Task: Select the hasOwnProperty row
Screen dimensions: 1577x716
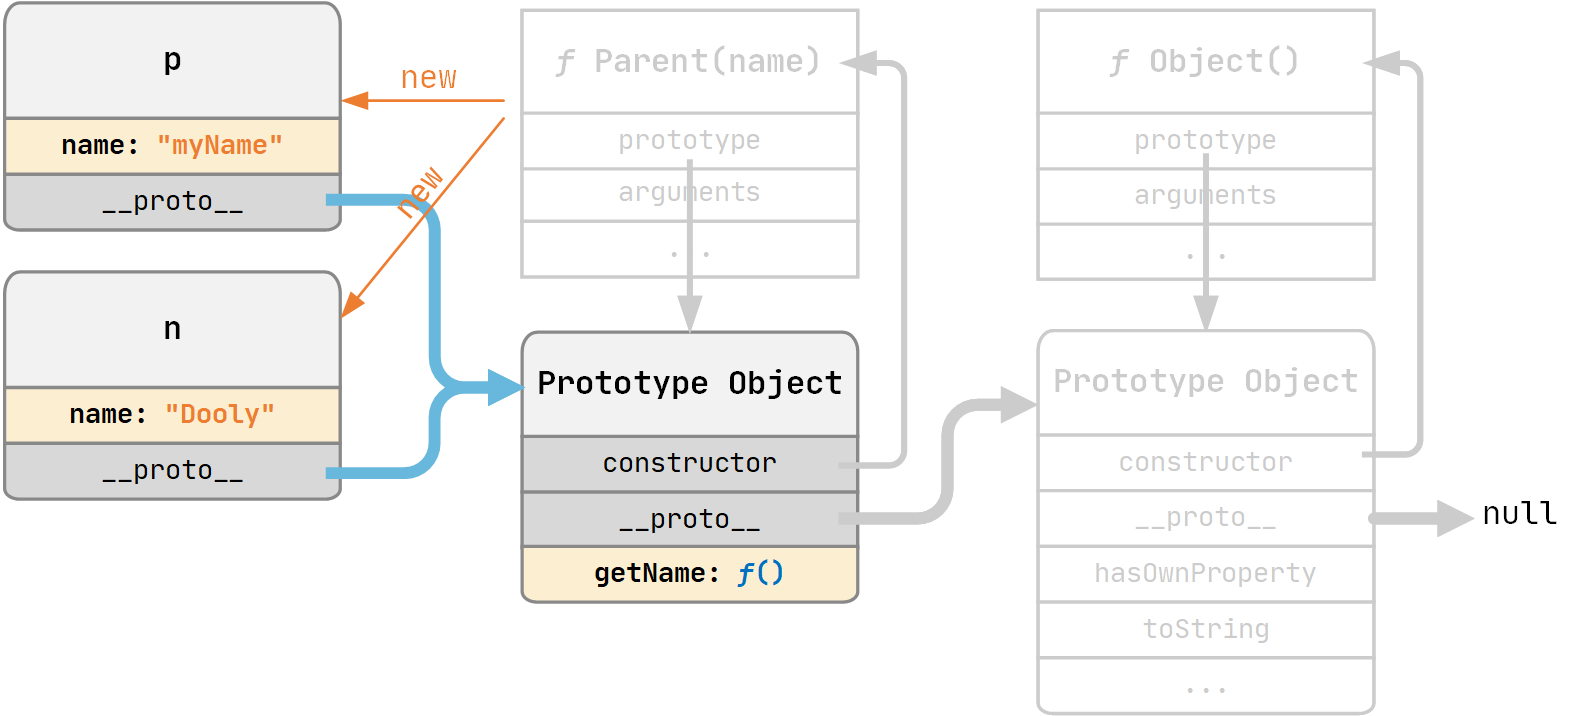Action: pyautogui.click(x=1205, y=574)
